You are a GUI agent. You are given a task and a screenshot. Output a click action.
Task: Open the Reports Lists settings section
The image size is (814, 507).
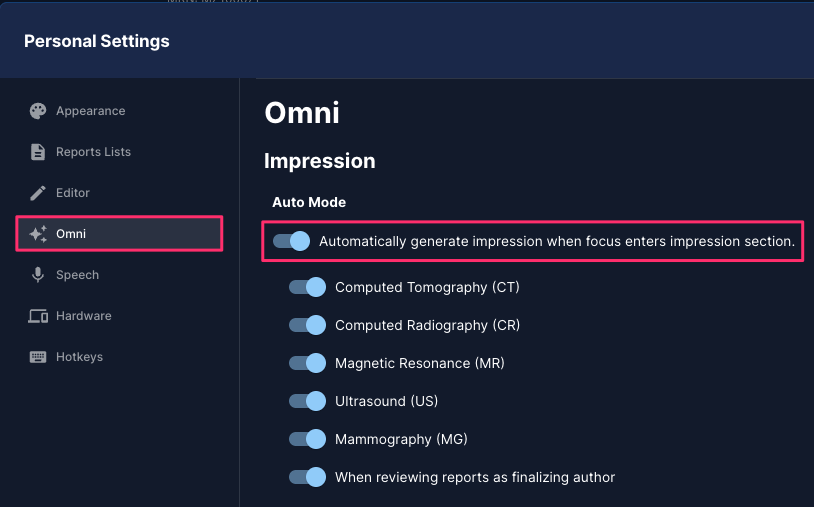click(x=93, y=152)
